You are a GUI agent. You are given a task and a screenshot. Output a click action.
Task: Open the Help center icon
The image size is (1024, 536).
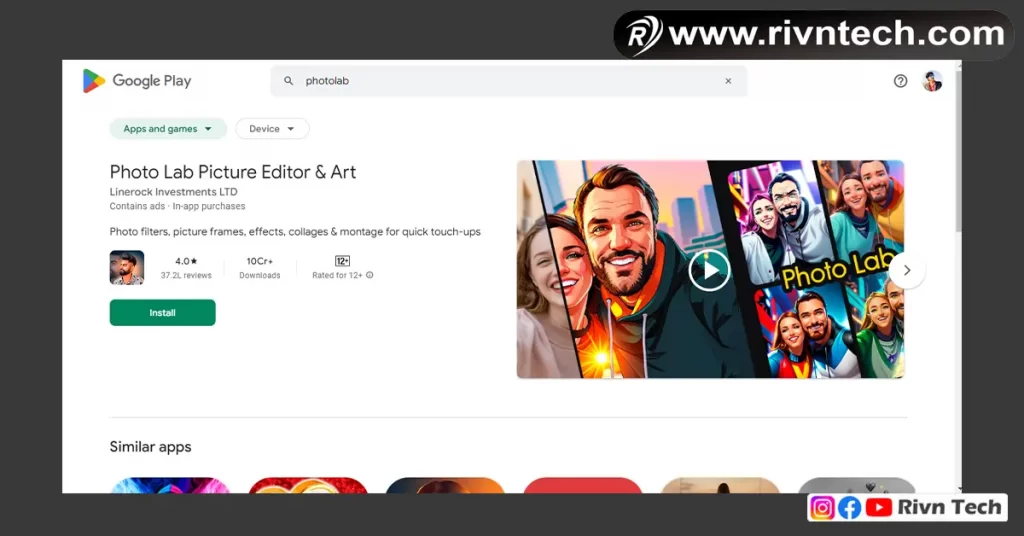(901, 81)
